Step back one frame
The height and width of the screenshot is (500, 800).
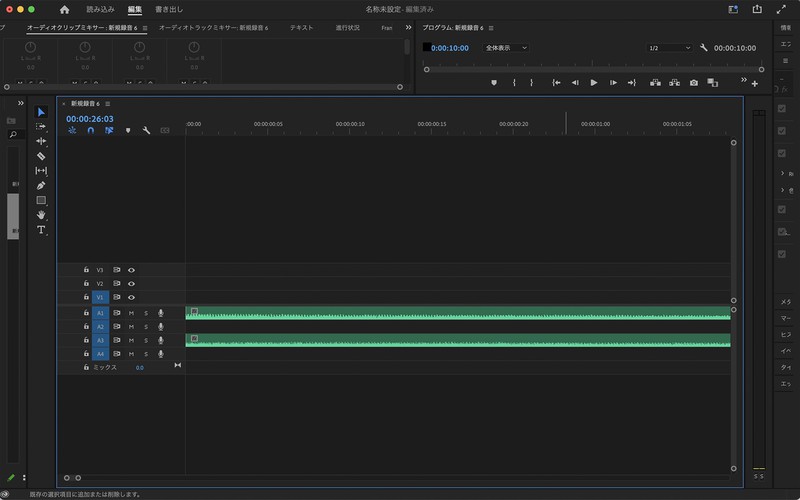(575, 83)
